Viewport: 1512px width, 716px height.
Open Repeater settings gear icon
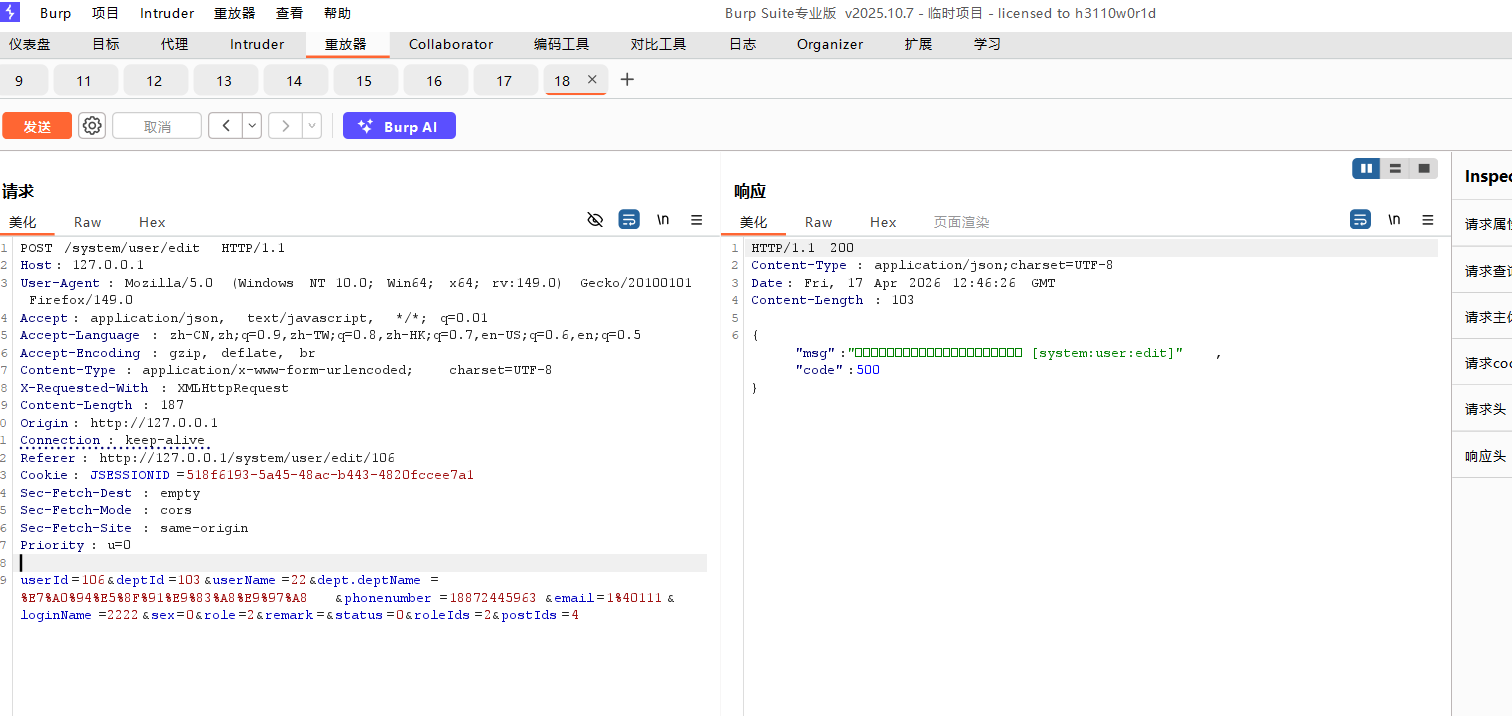click(x=92, y=126)
